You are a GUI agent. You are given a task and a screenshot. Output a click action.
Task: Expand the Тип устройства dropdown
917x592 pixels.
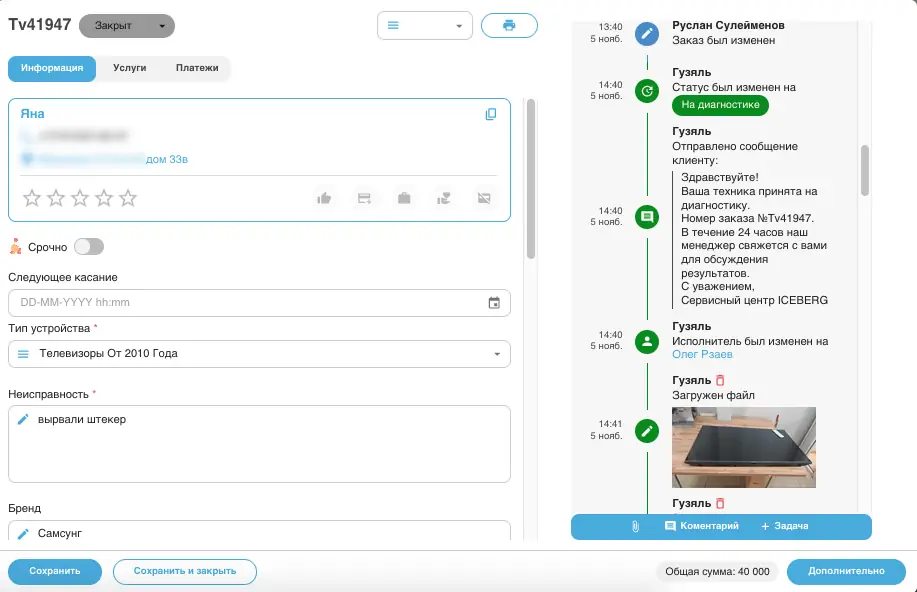pyautogui.click(x=497, y=354)
